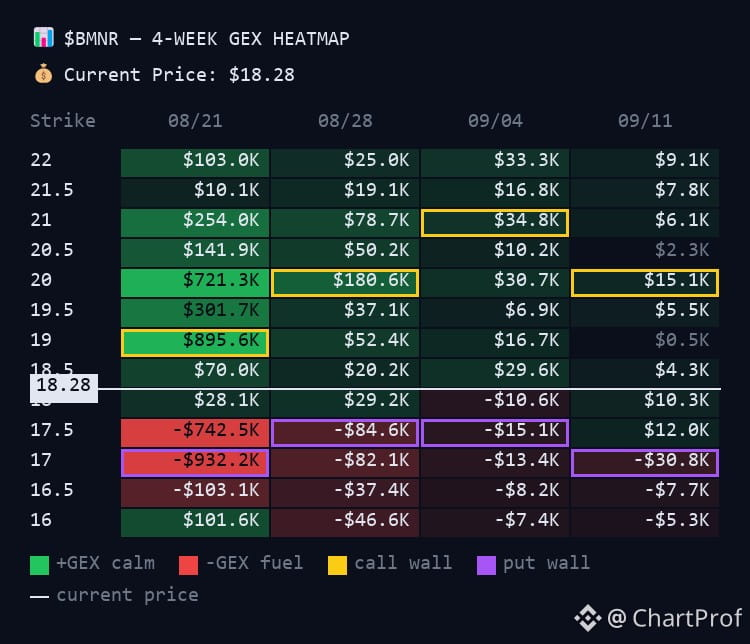
Task: Select the $33.3K cell at strike 22
Action: pyautogui.click(x=495, y=162)
